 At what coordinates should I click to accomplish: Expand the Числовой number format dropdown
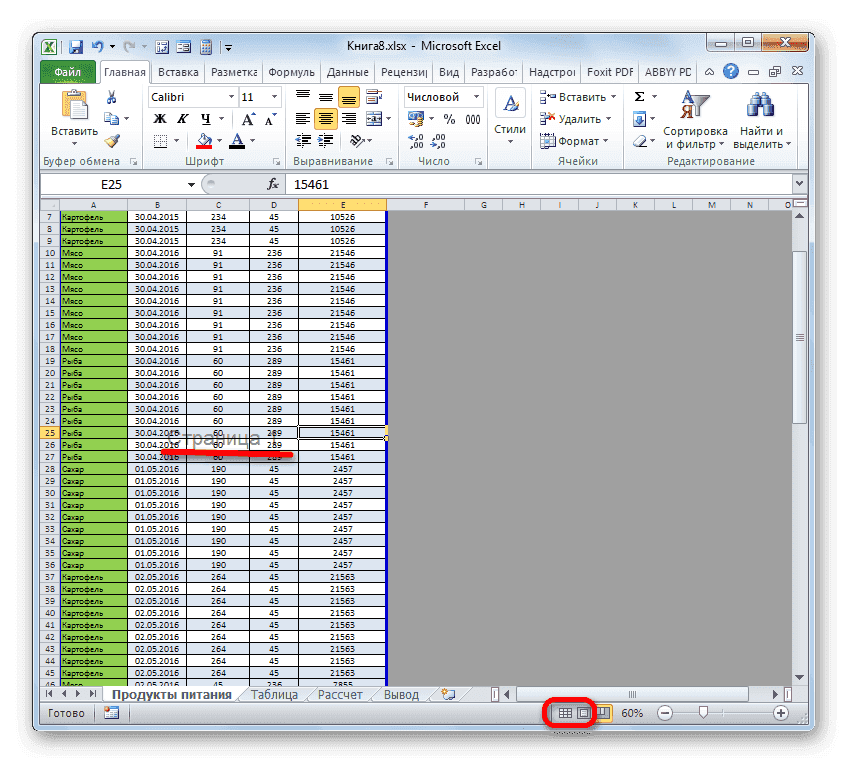coord(476,97)
